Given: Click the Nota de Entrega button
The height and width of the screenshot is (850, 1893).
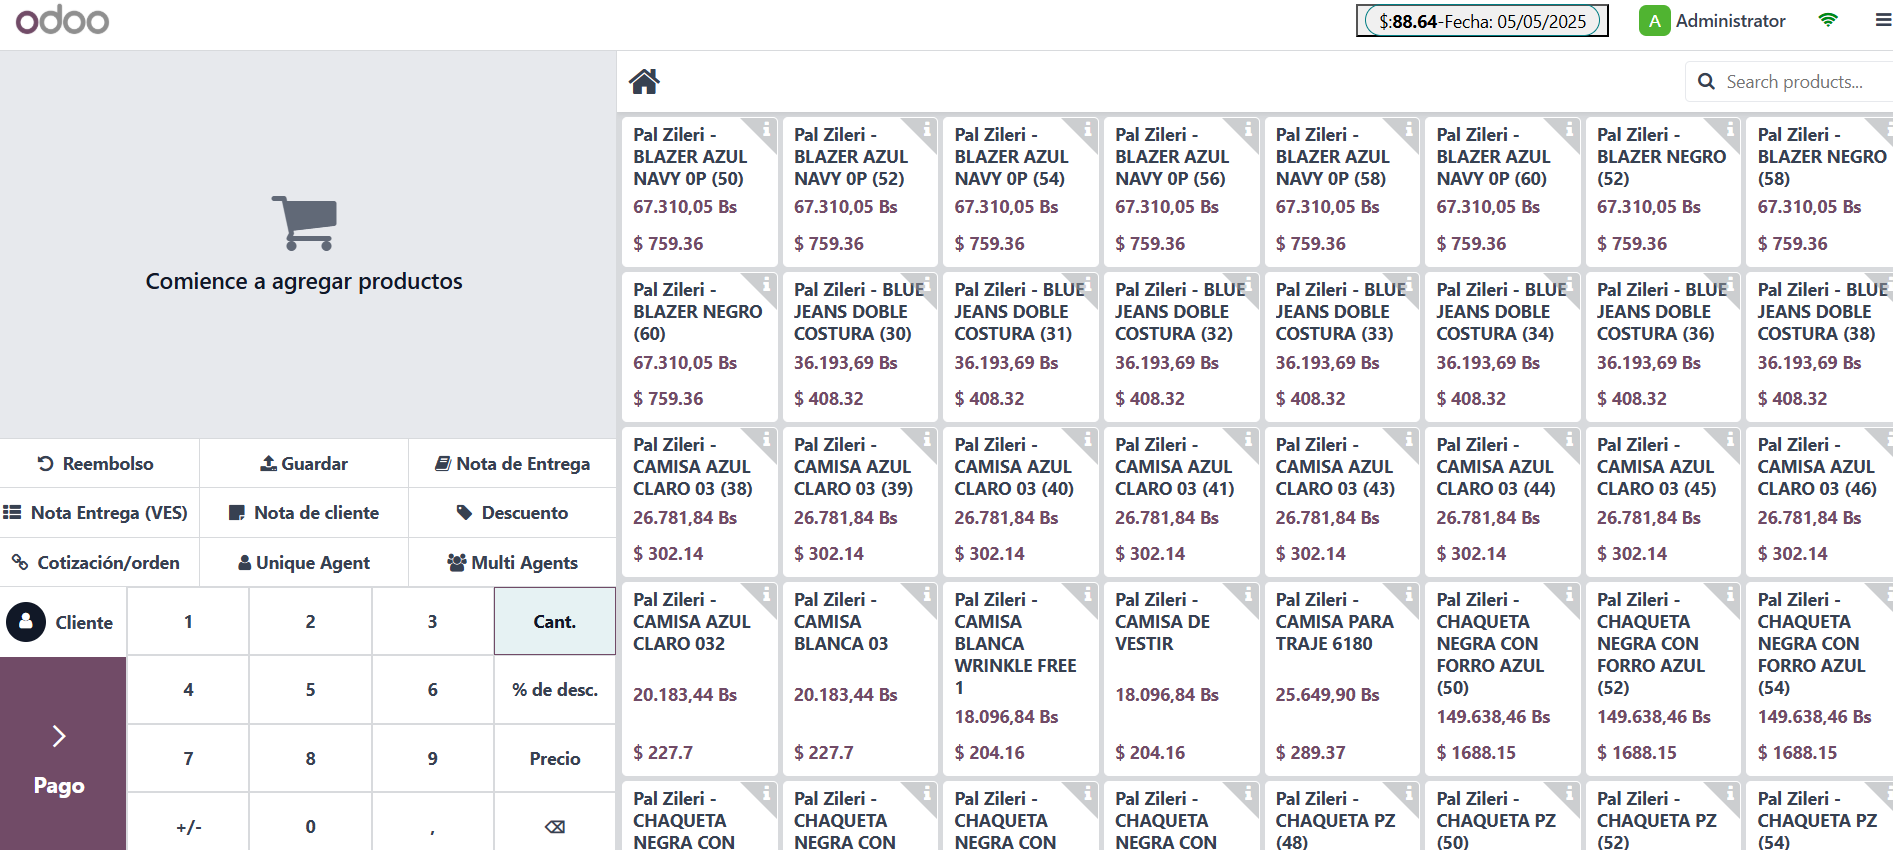Looking at the screenshot, I should pos(512,463).
